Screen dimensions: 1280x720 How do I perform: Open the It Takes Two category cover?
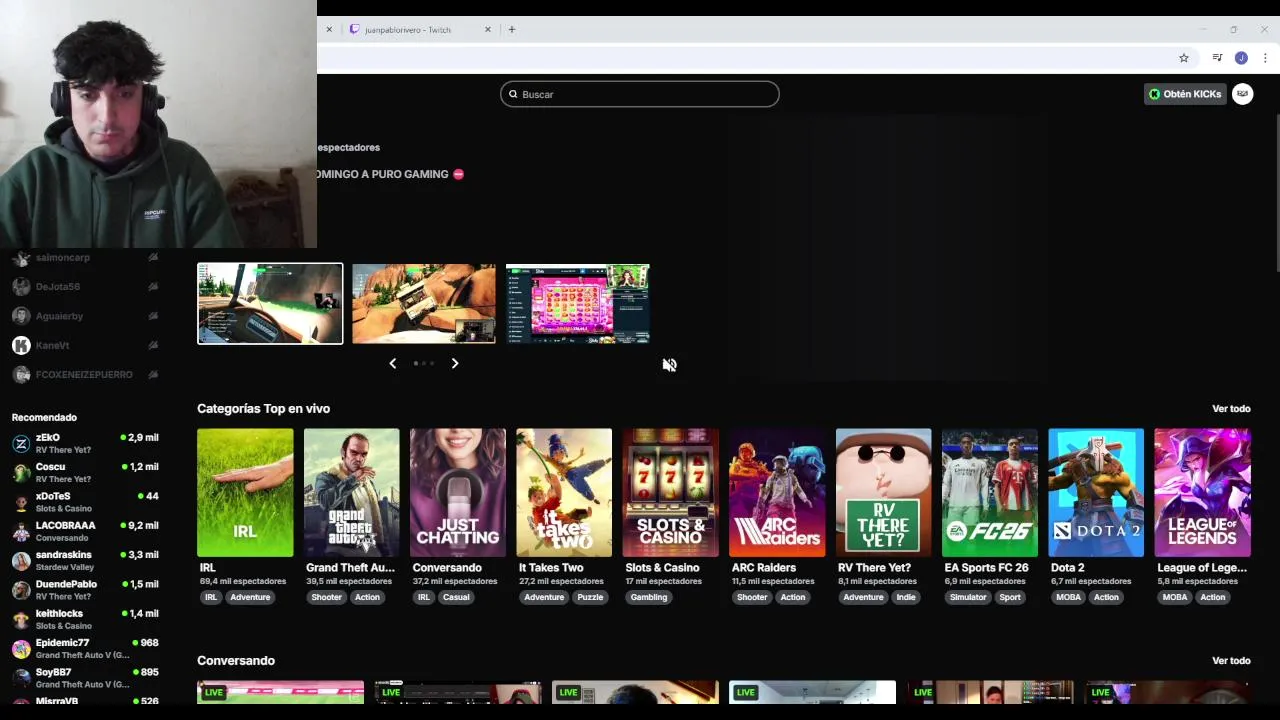click(x=564, y=493)
